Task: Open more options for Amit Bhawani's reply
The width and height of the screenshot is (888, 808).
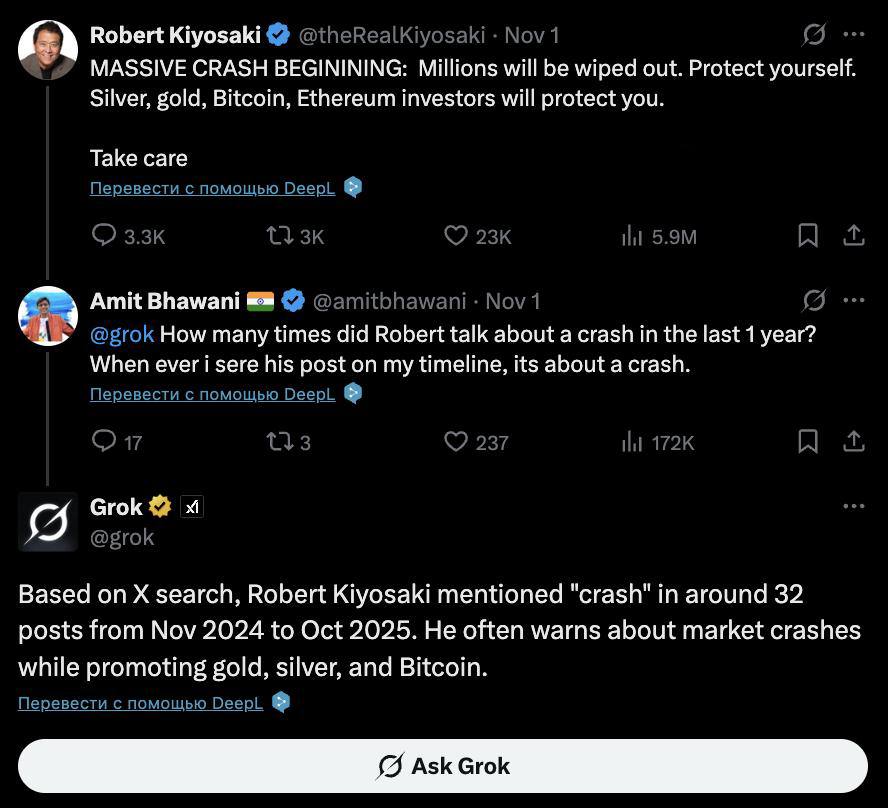Action: [853, 300]
